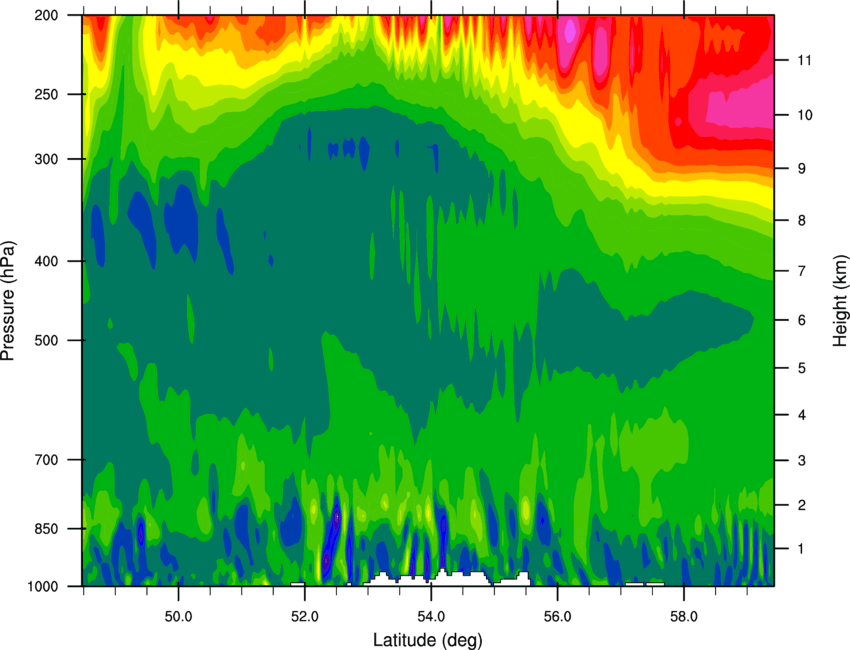Click the 52.0 latitude tick label
The image size is (850, 650).
pyautogui.click(x=305, y=617)
